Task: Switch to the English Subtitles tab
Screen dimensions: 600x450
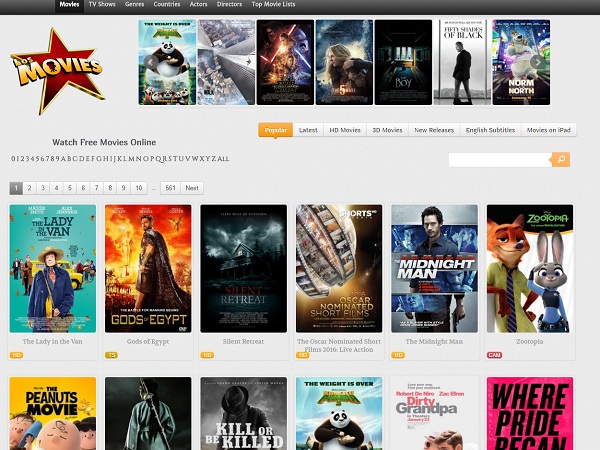Action: (x=490, y=130)
